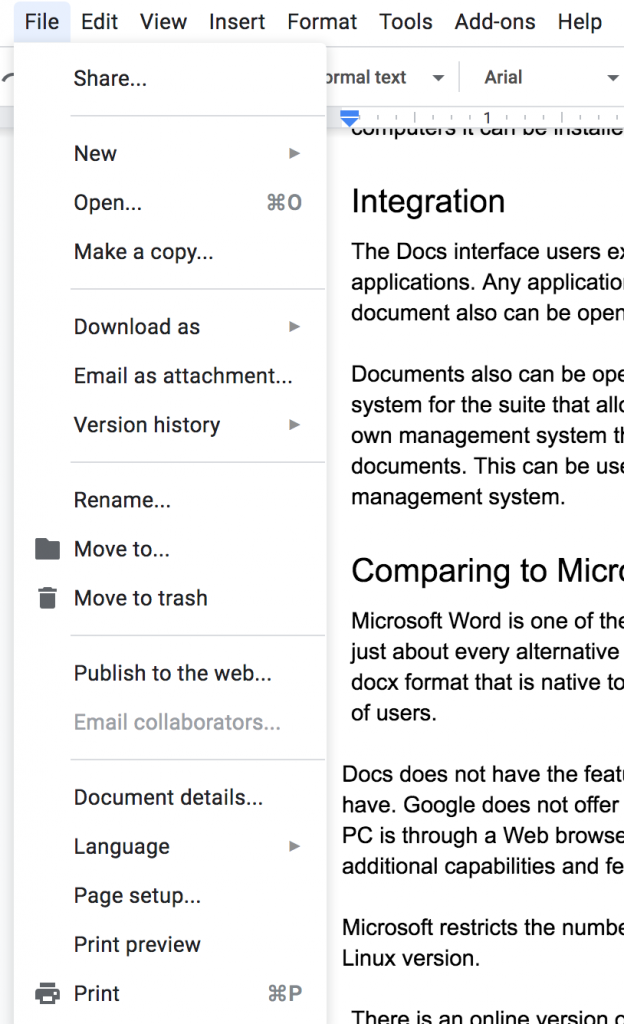Choose Share... from the File menu
The image size is (624, 1024).
pos(170,78)
